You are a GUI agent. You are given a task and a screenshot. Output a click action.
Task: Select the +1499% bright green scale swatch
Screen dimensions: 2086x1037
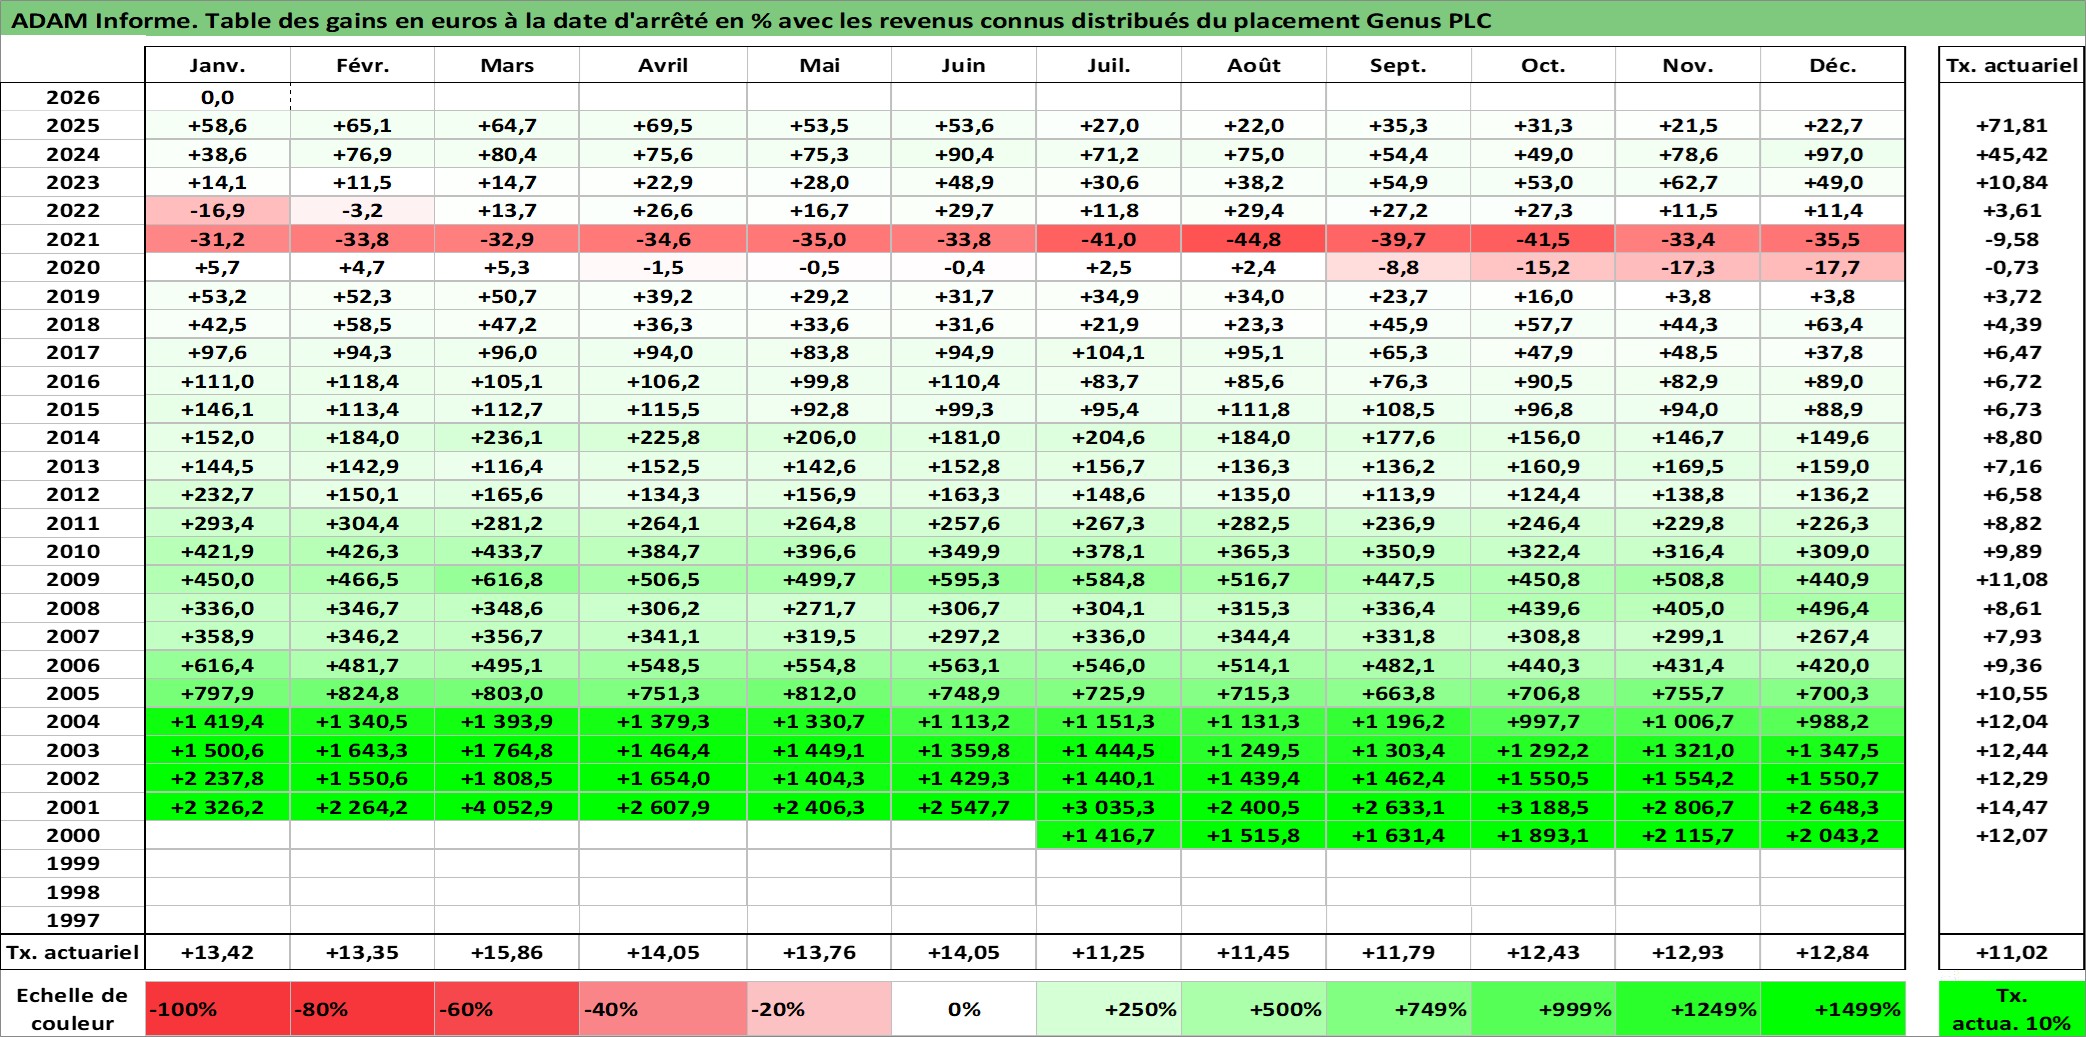[1833, 1009]
